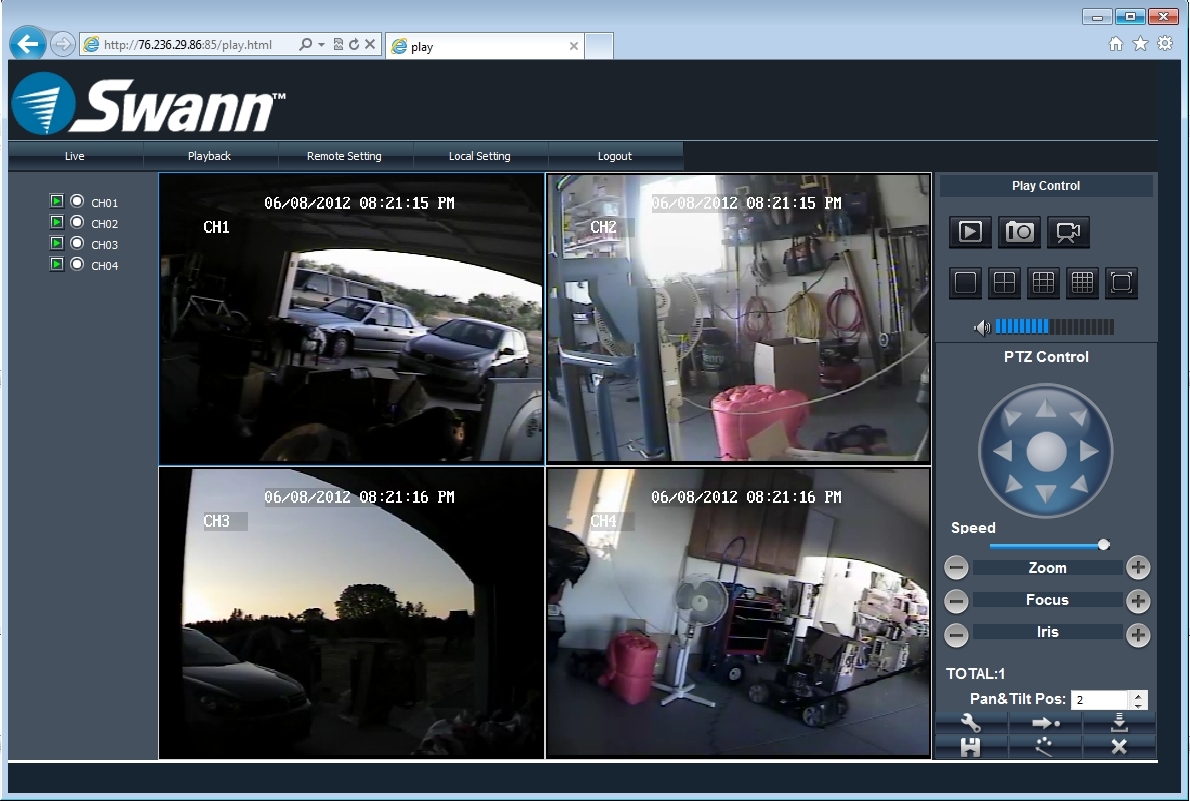Click the snapshot camera icon in Play Control

1019,232
